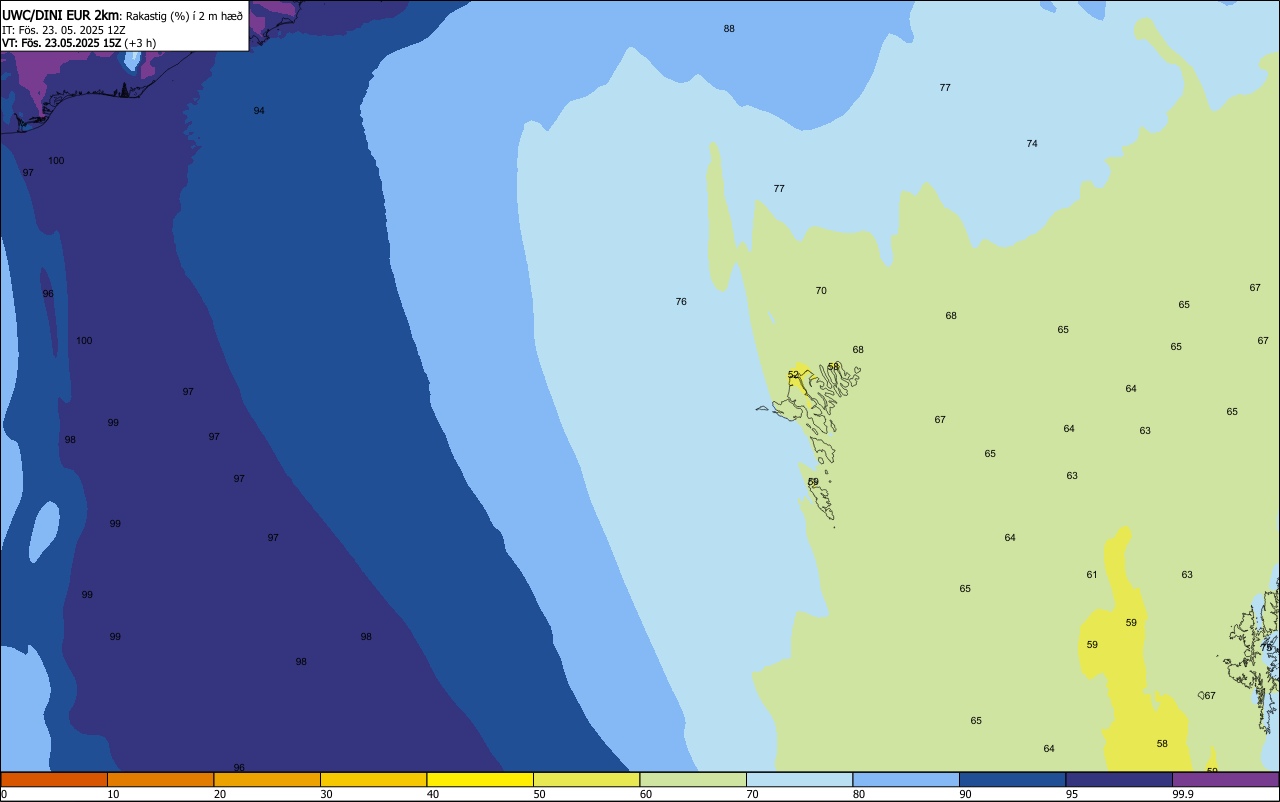The width and height of the screenshot is (1280, 802).
Task: Select the legend swatch between 80 and 90
Action: [906, 779]
